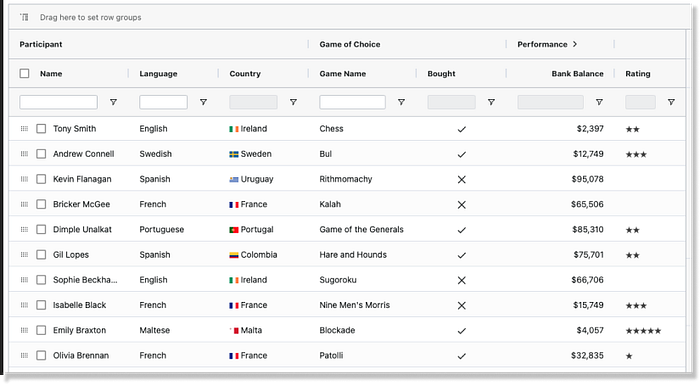Tick the Gil Lopes row checkbox

(41, 255)
